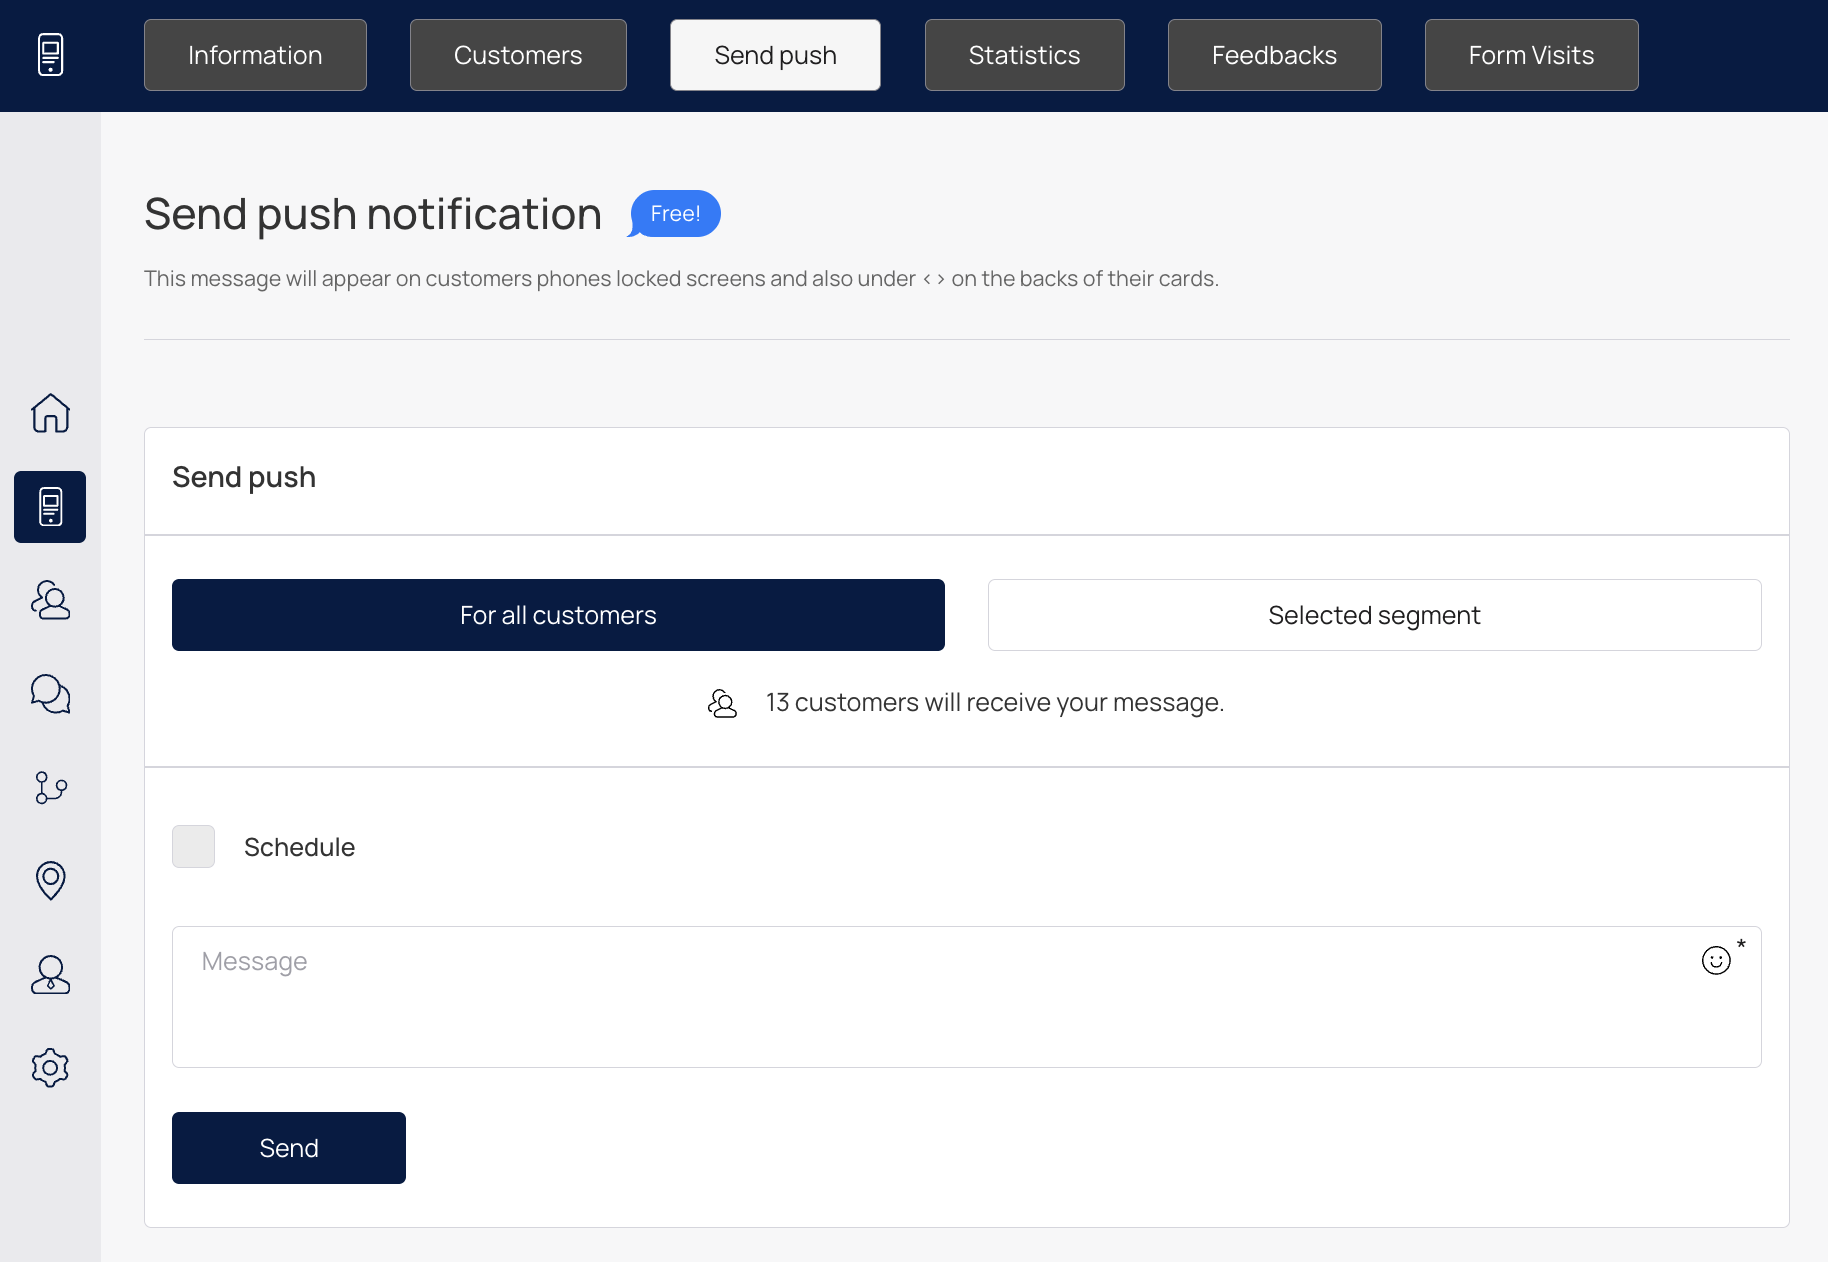Open the location pin icon in sidebar
The image size is (1828, 1262).
click(50, 881)
